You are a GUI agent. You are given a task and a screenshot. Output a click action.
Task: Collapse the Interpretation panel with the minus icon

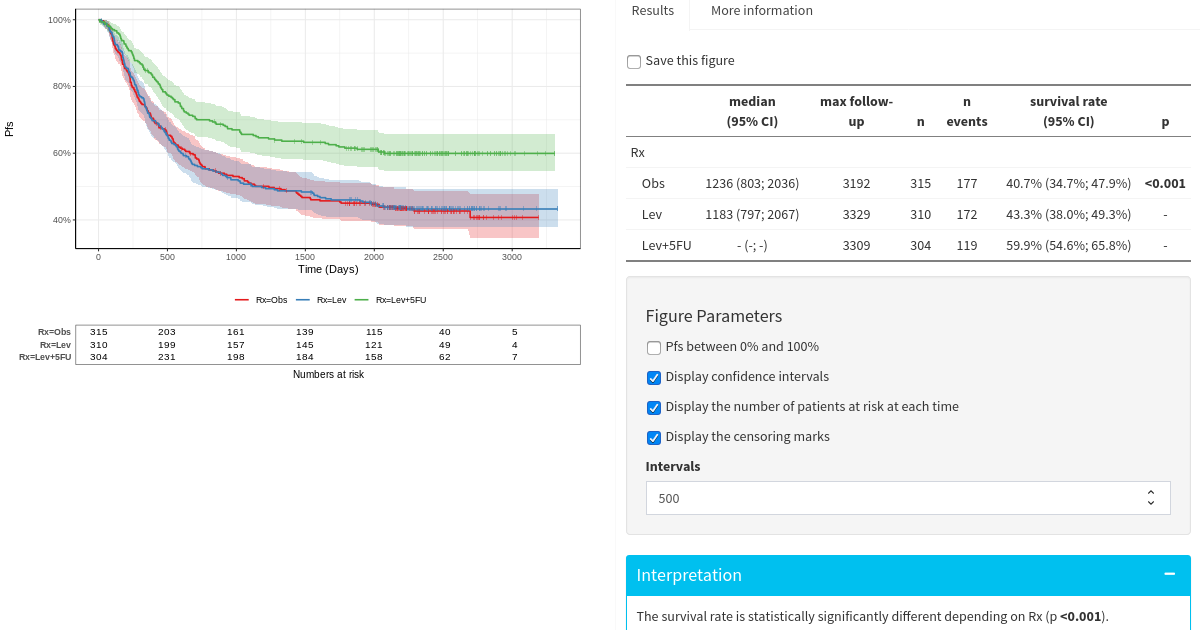[1168, 574]
